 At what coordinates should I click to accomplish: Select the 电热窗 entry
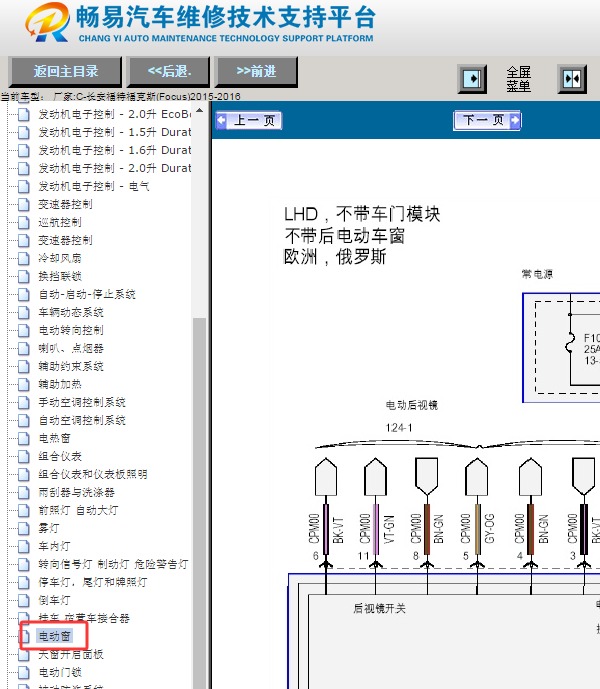55,439
